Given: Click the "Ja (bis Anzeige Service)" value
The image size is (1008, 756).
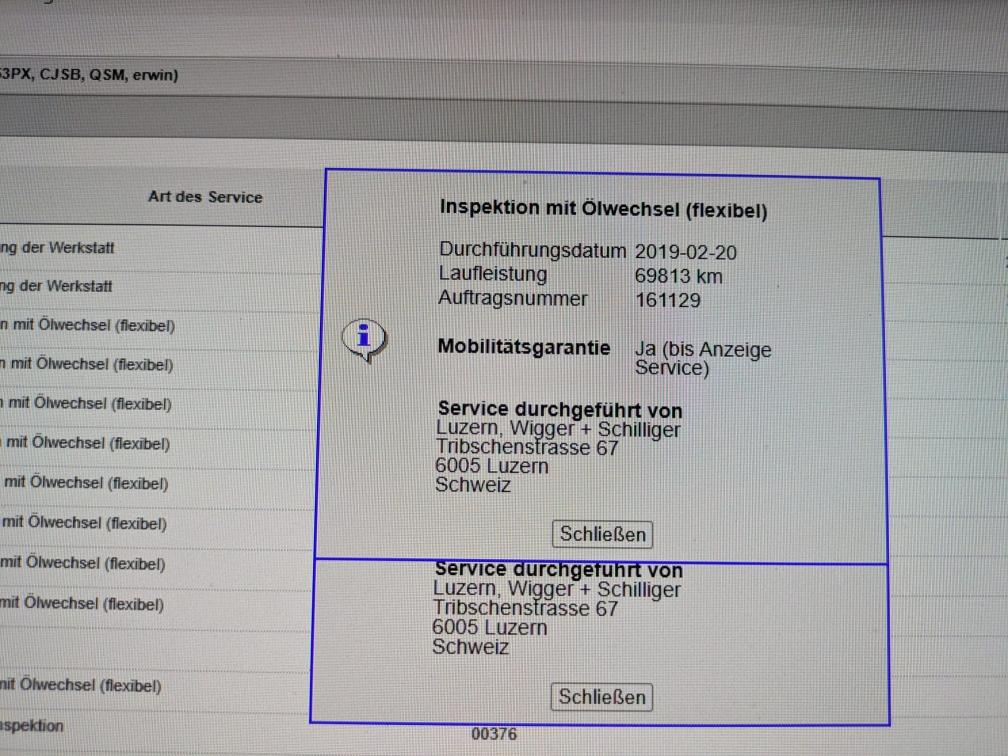Looking at the screenshot, I should [x=702, y=359].
